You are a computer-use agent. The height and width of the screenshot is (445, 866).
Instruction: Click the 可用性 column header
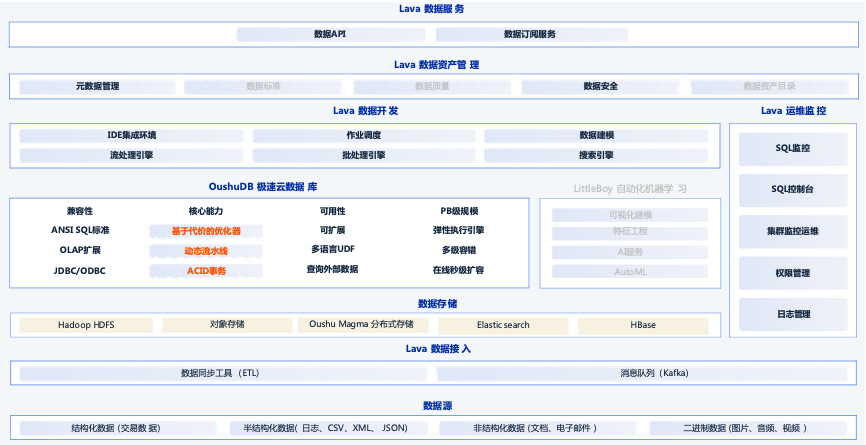click(x=332, y=211)
